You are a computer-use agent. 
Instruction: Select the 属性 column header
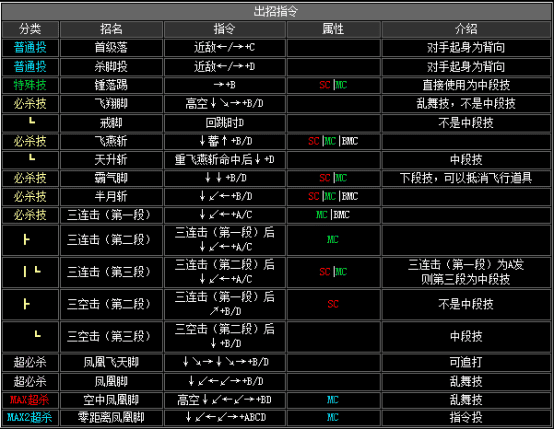[333, 29]
